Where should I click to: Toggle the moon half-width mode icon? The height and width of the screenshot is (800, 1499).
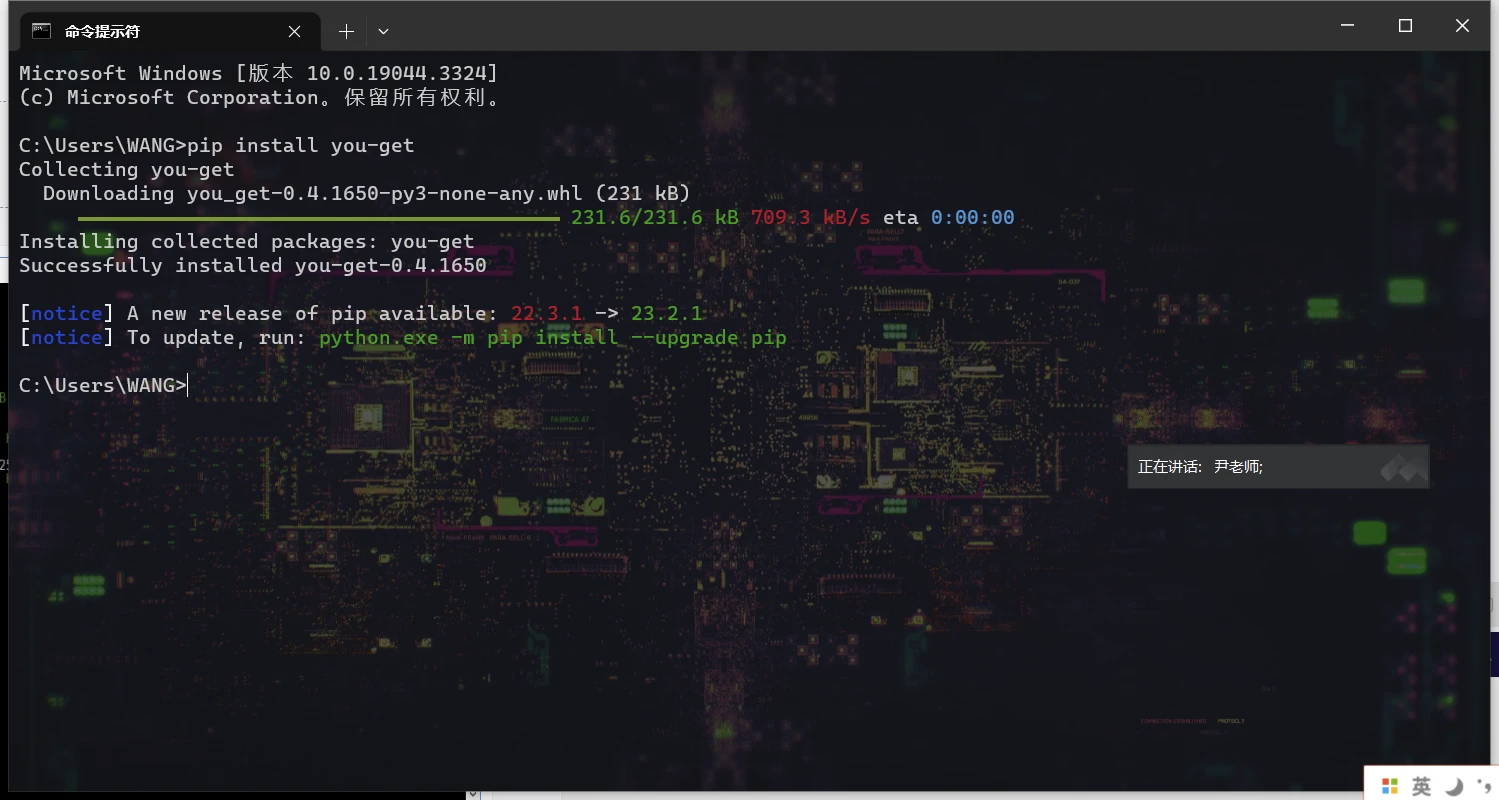(x=1454, y=786)
